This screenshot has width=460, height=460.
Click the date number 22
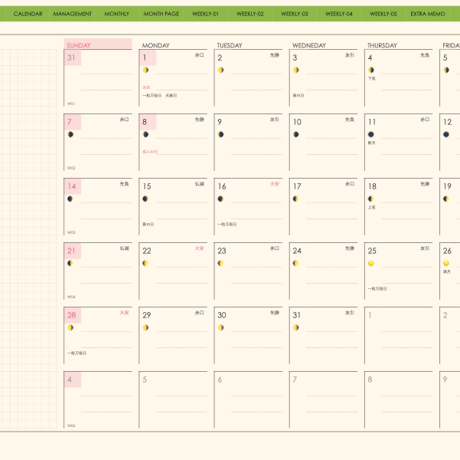pos(147,251)
